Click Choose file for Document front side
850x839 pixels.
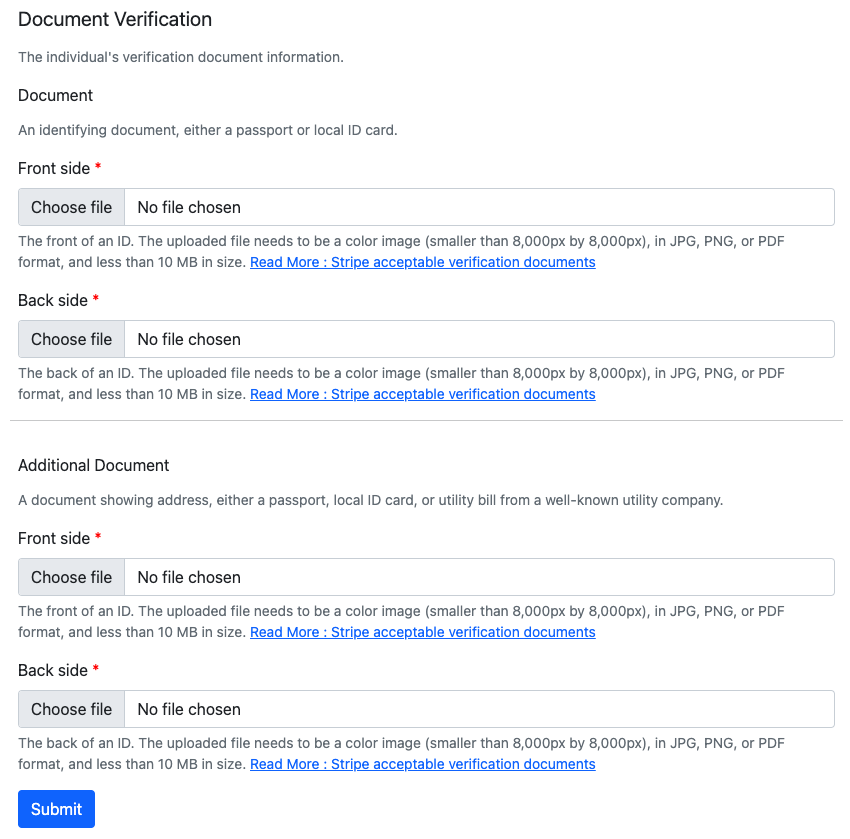(72, 207)
